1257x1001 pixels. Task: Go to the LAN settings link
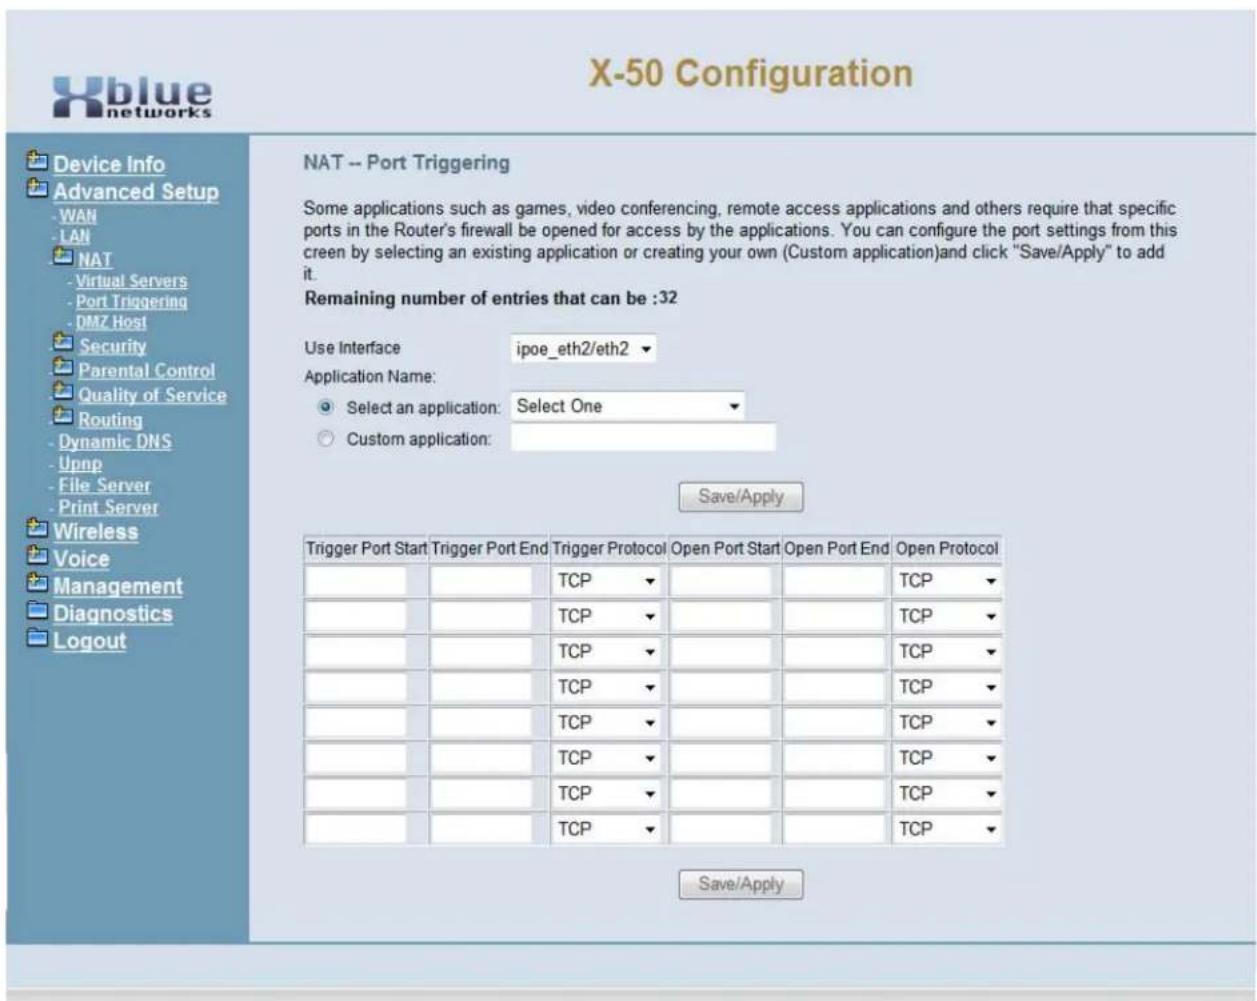pyautogui.click(x=75, y=237)
